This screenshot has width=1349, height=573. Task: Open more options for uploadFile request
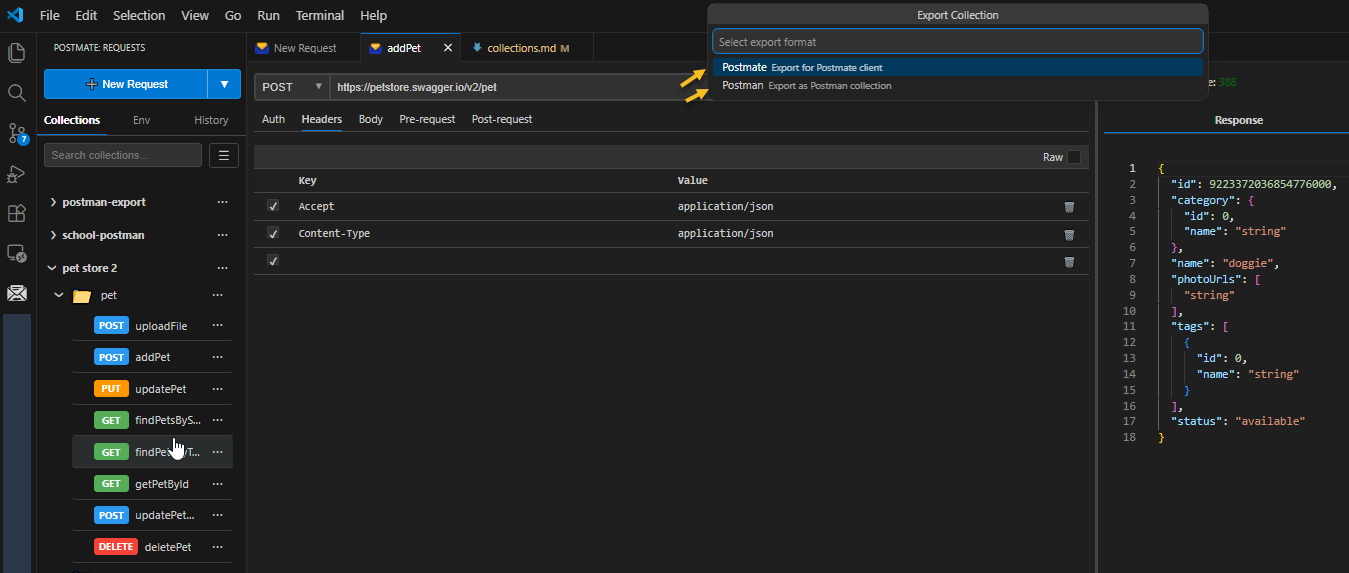[217, 326]
